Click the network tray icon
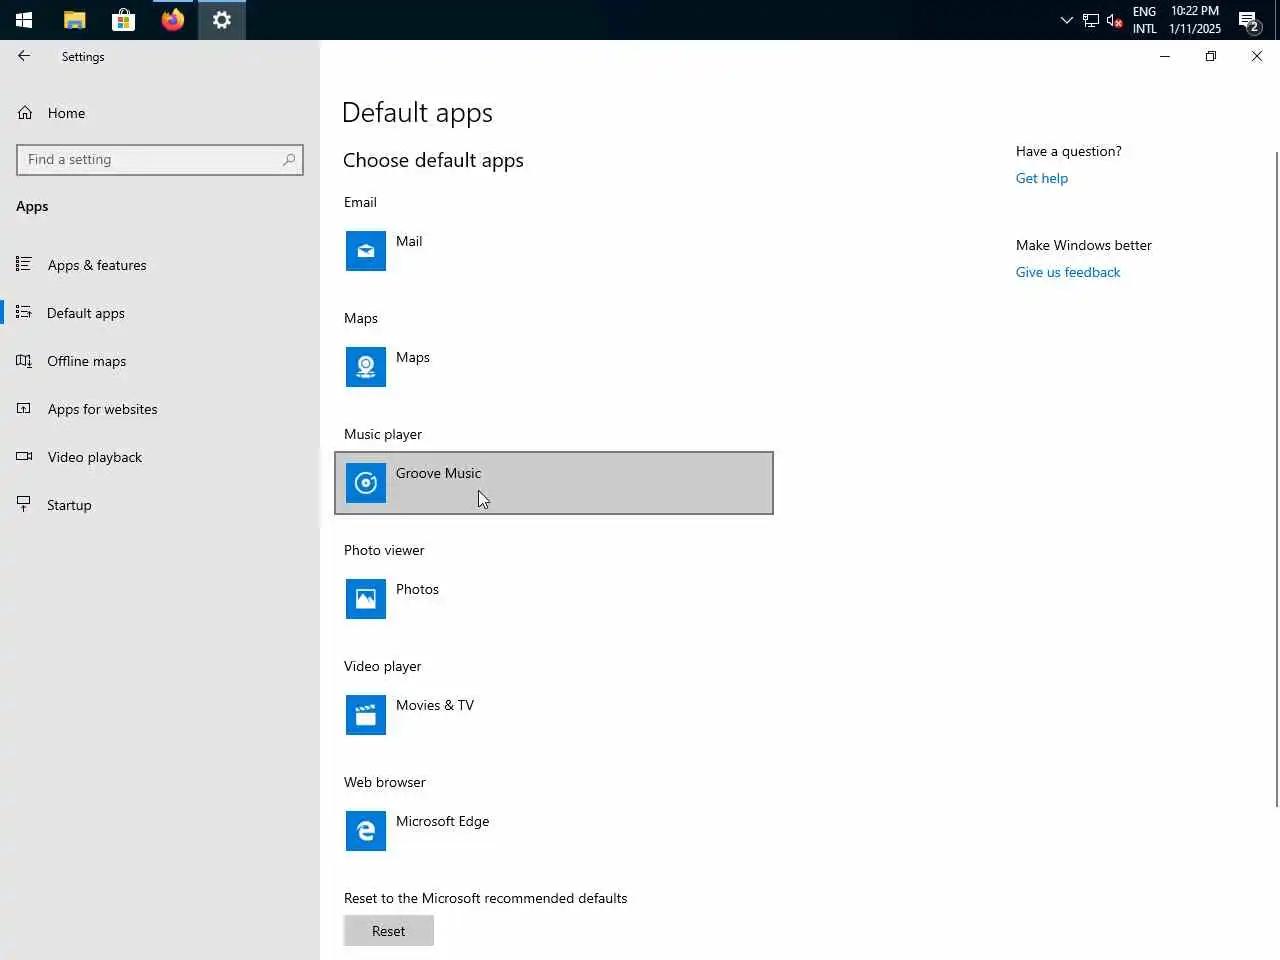Screen dimensions: 1280x960 point(1091,20)
